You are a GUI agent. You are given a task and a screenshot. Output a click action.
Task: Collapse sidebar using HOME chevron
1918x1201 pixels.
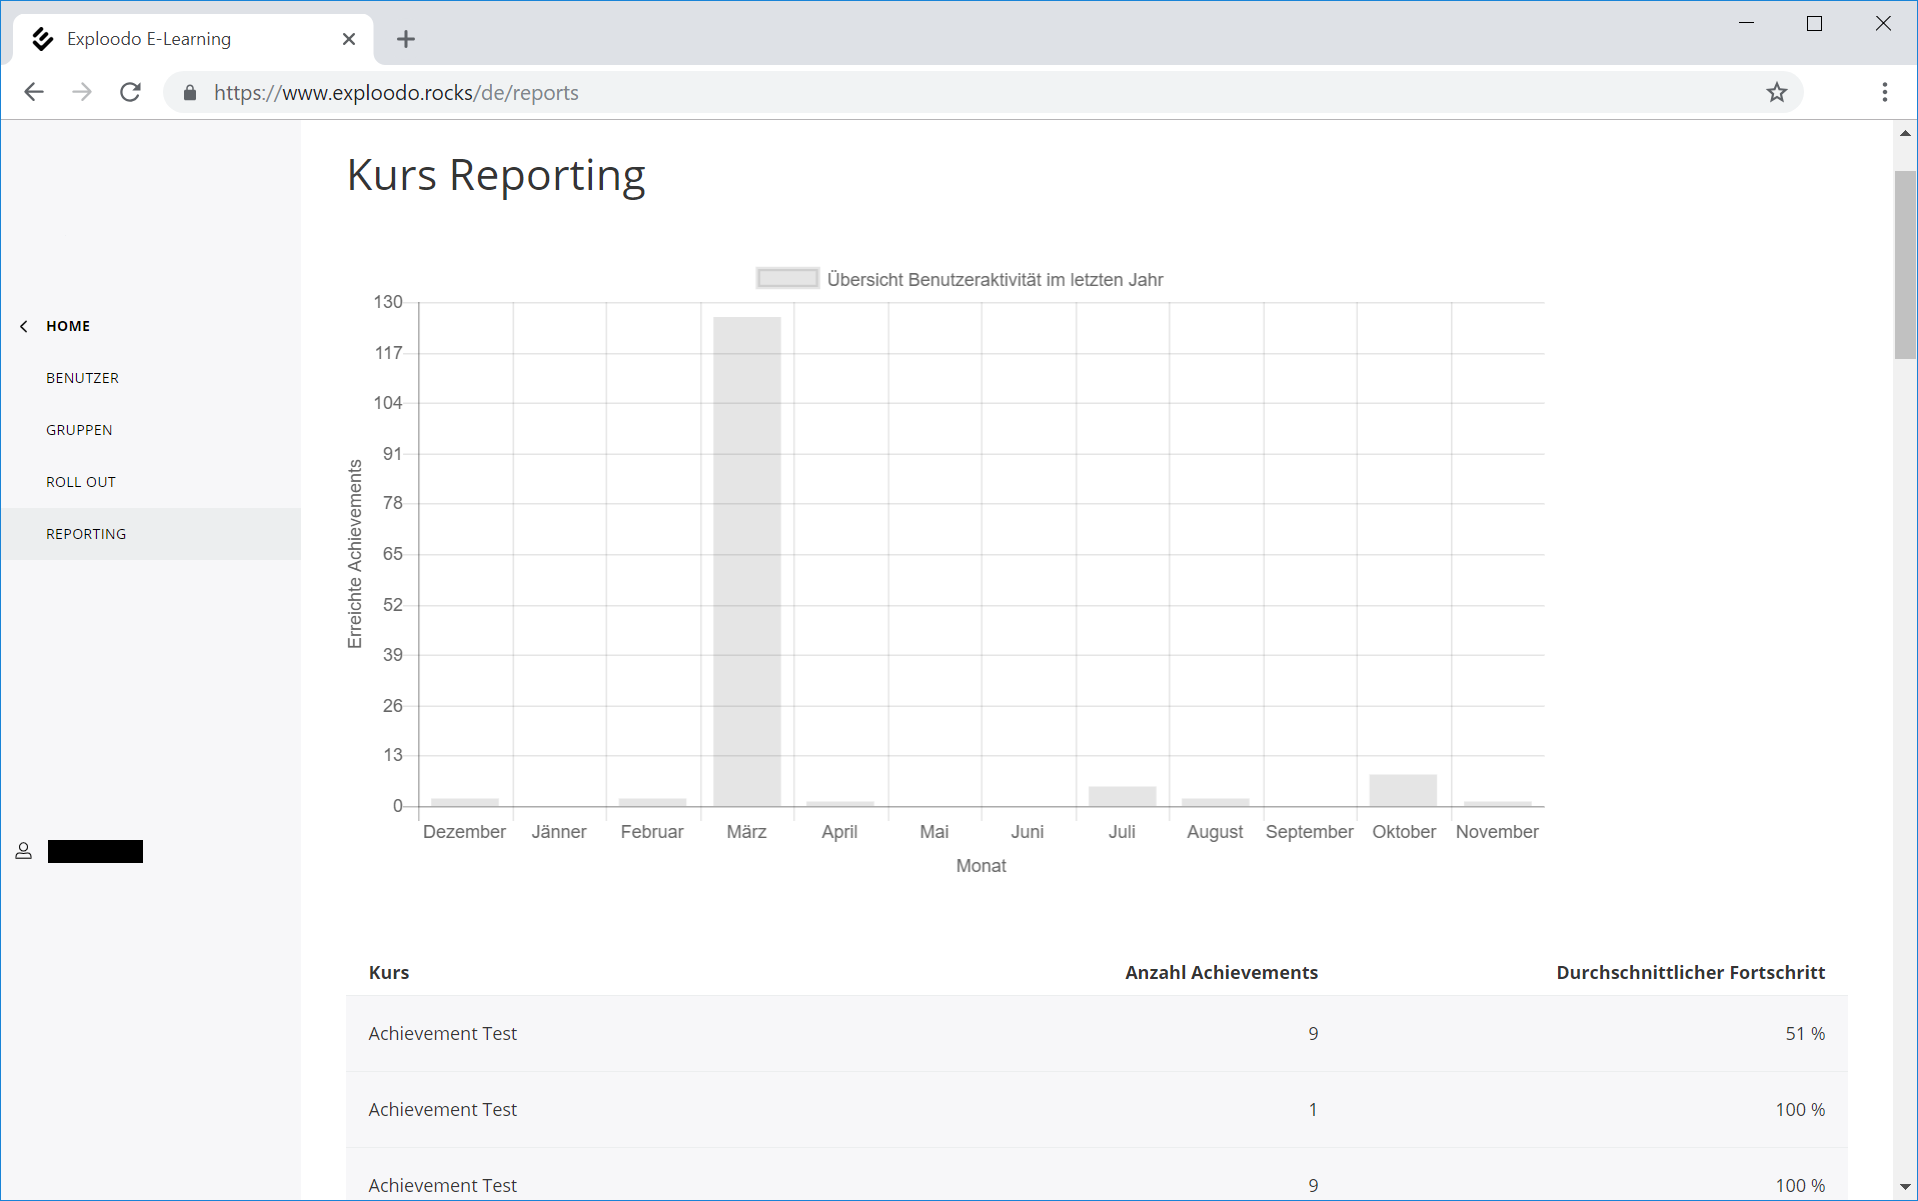[x=24, y=326]
